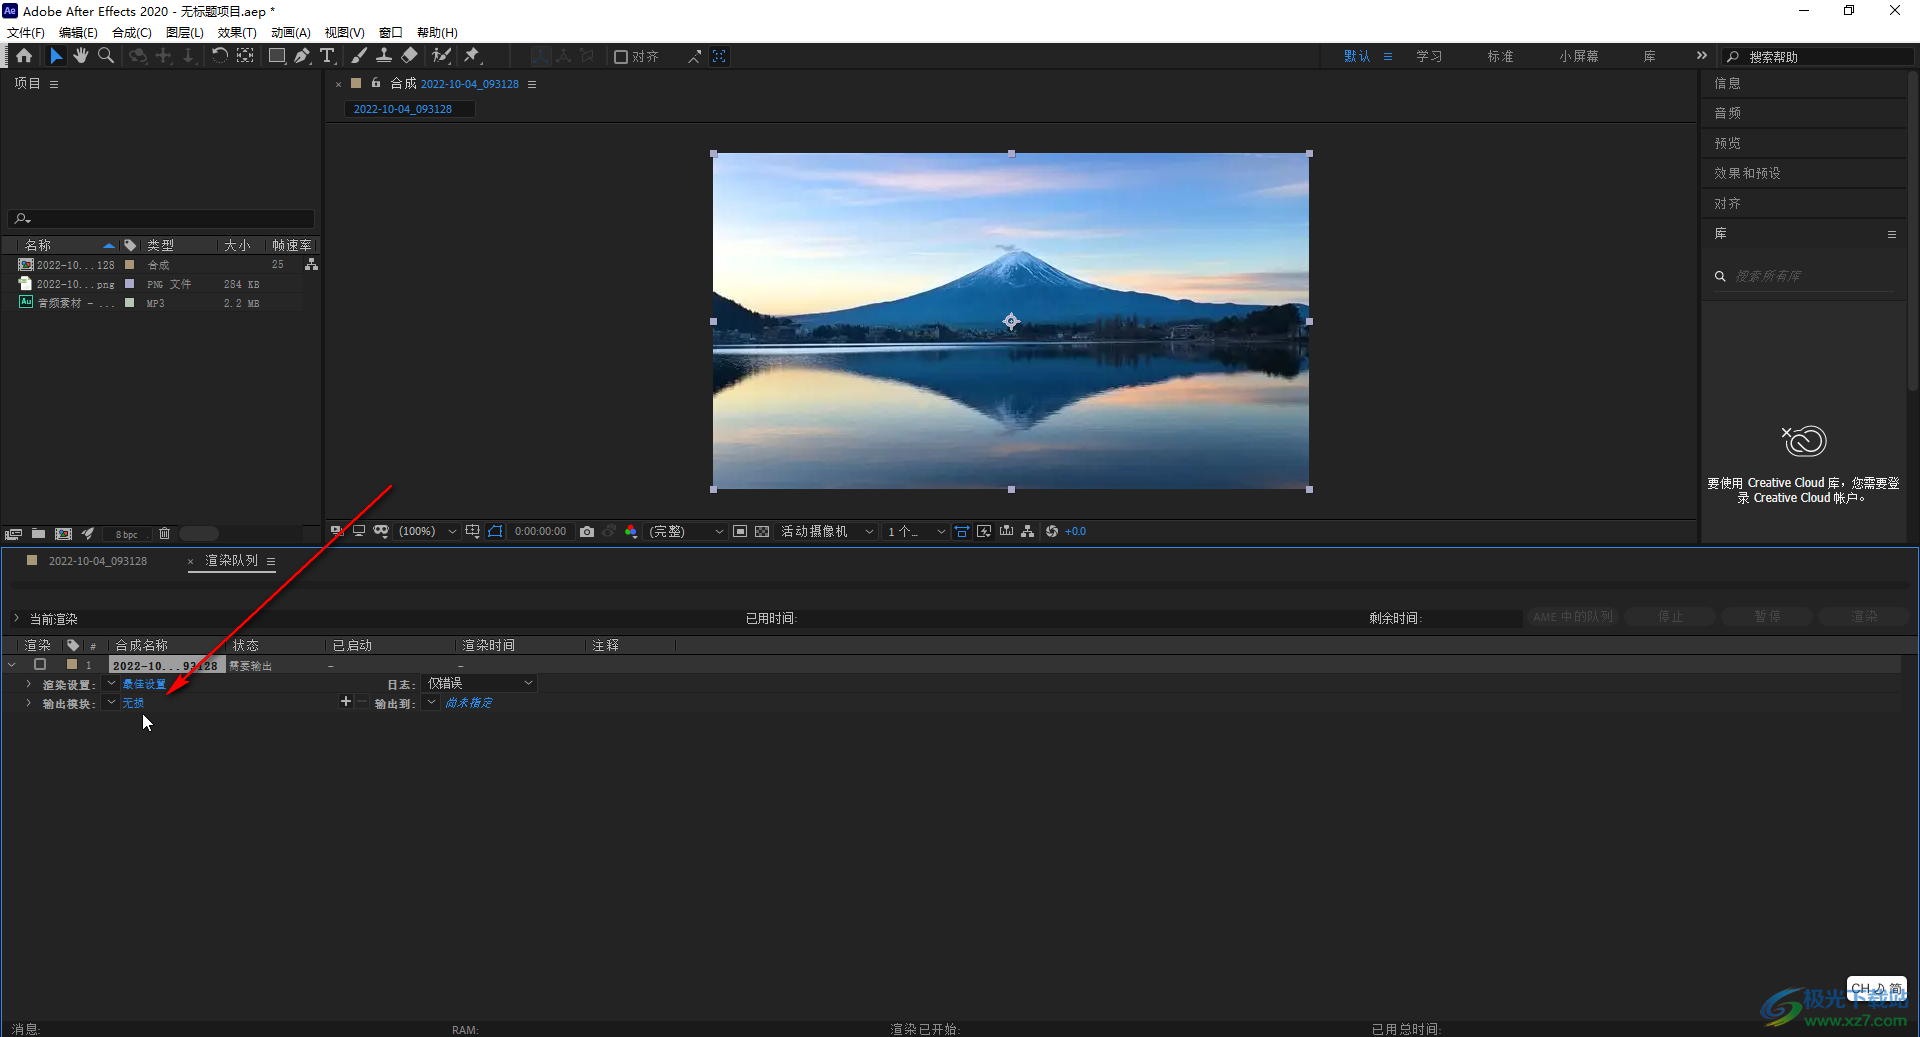Click the 8 bpc color depth button
The width and height of the screenshot is (1920, 1037).
point(127,535)
